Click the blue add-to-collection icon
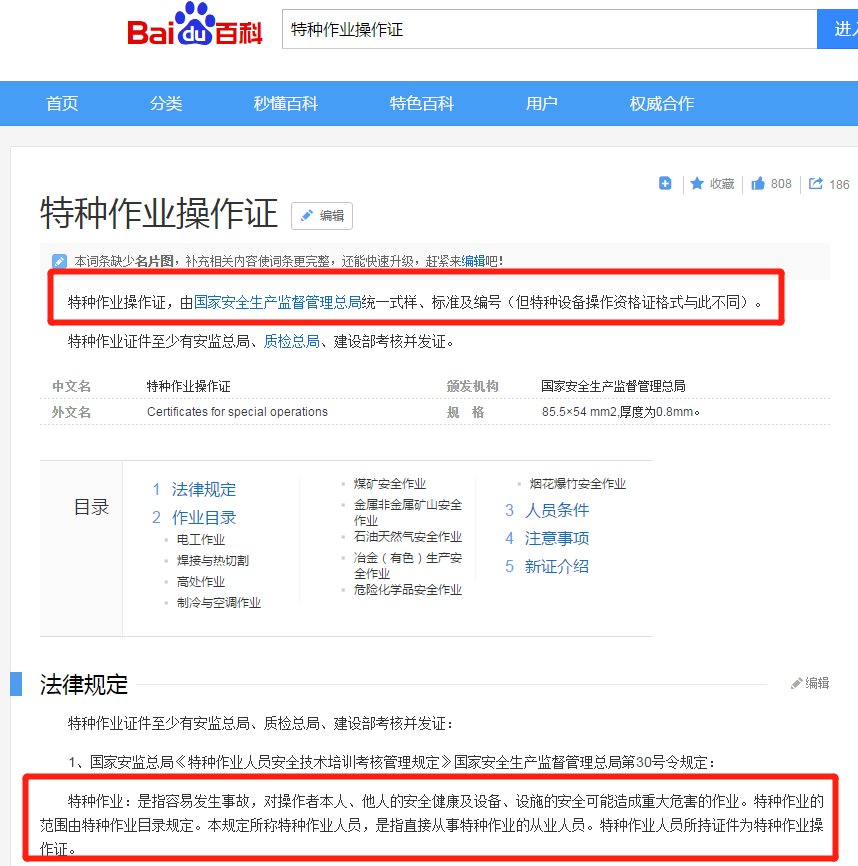The width and height of the screenshot is (858, 866). click(x=665, y=183)
